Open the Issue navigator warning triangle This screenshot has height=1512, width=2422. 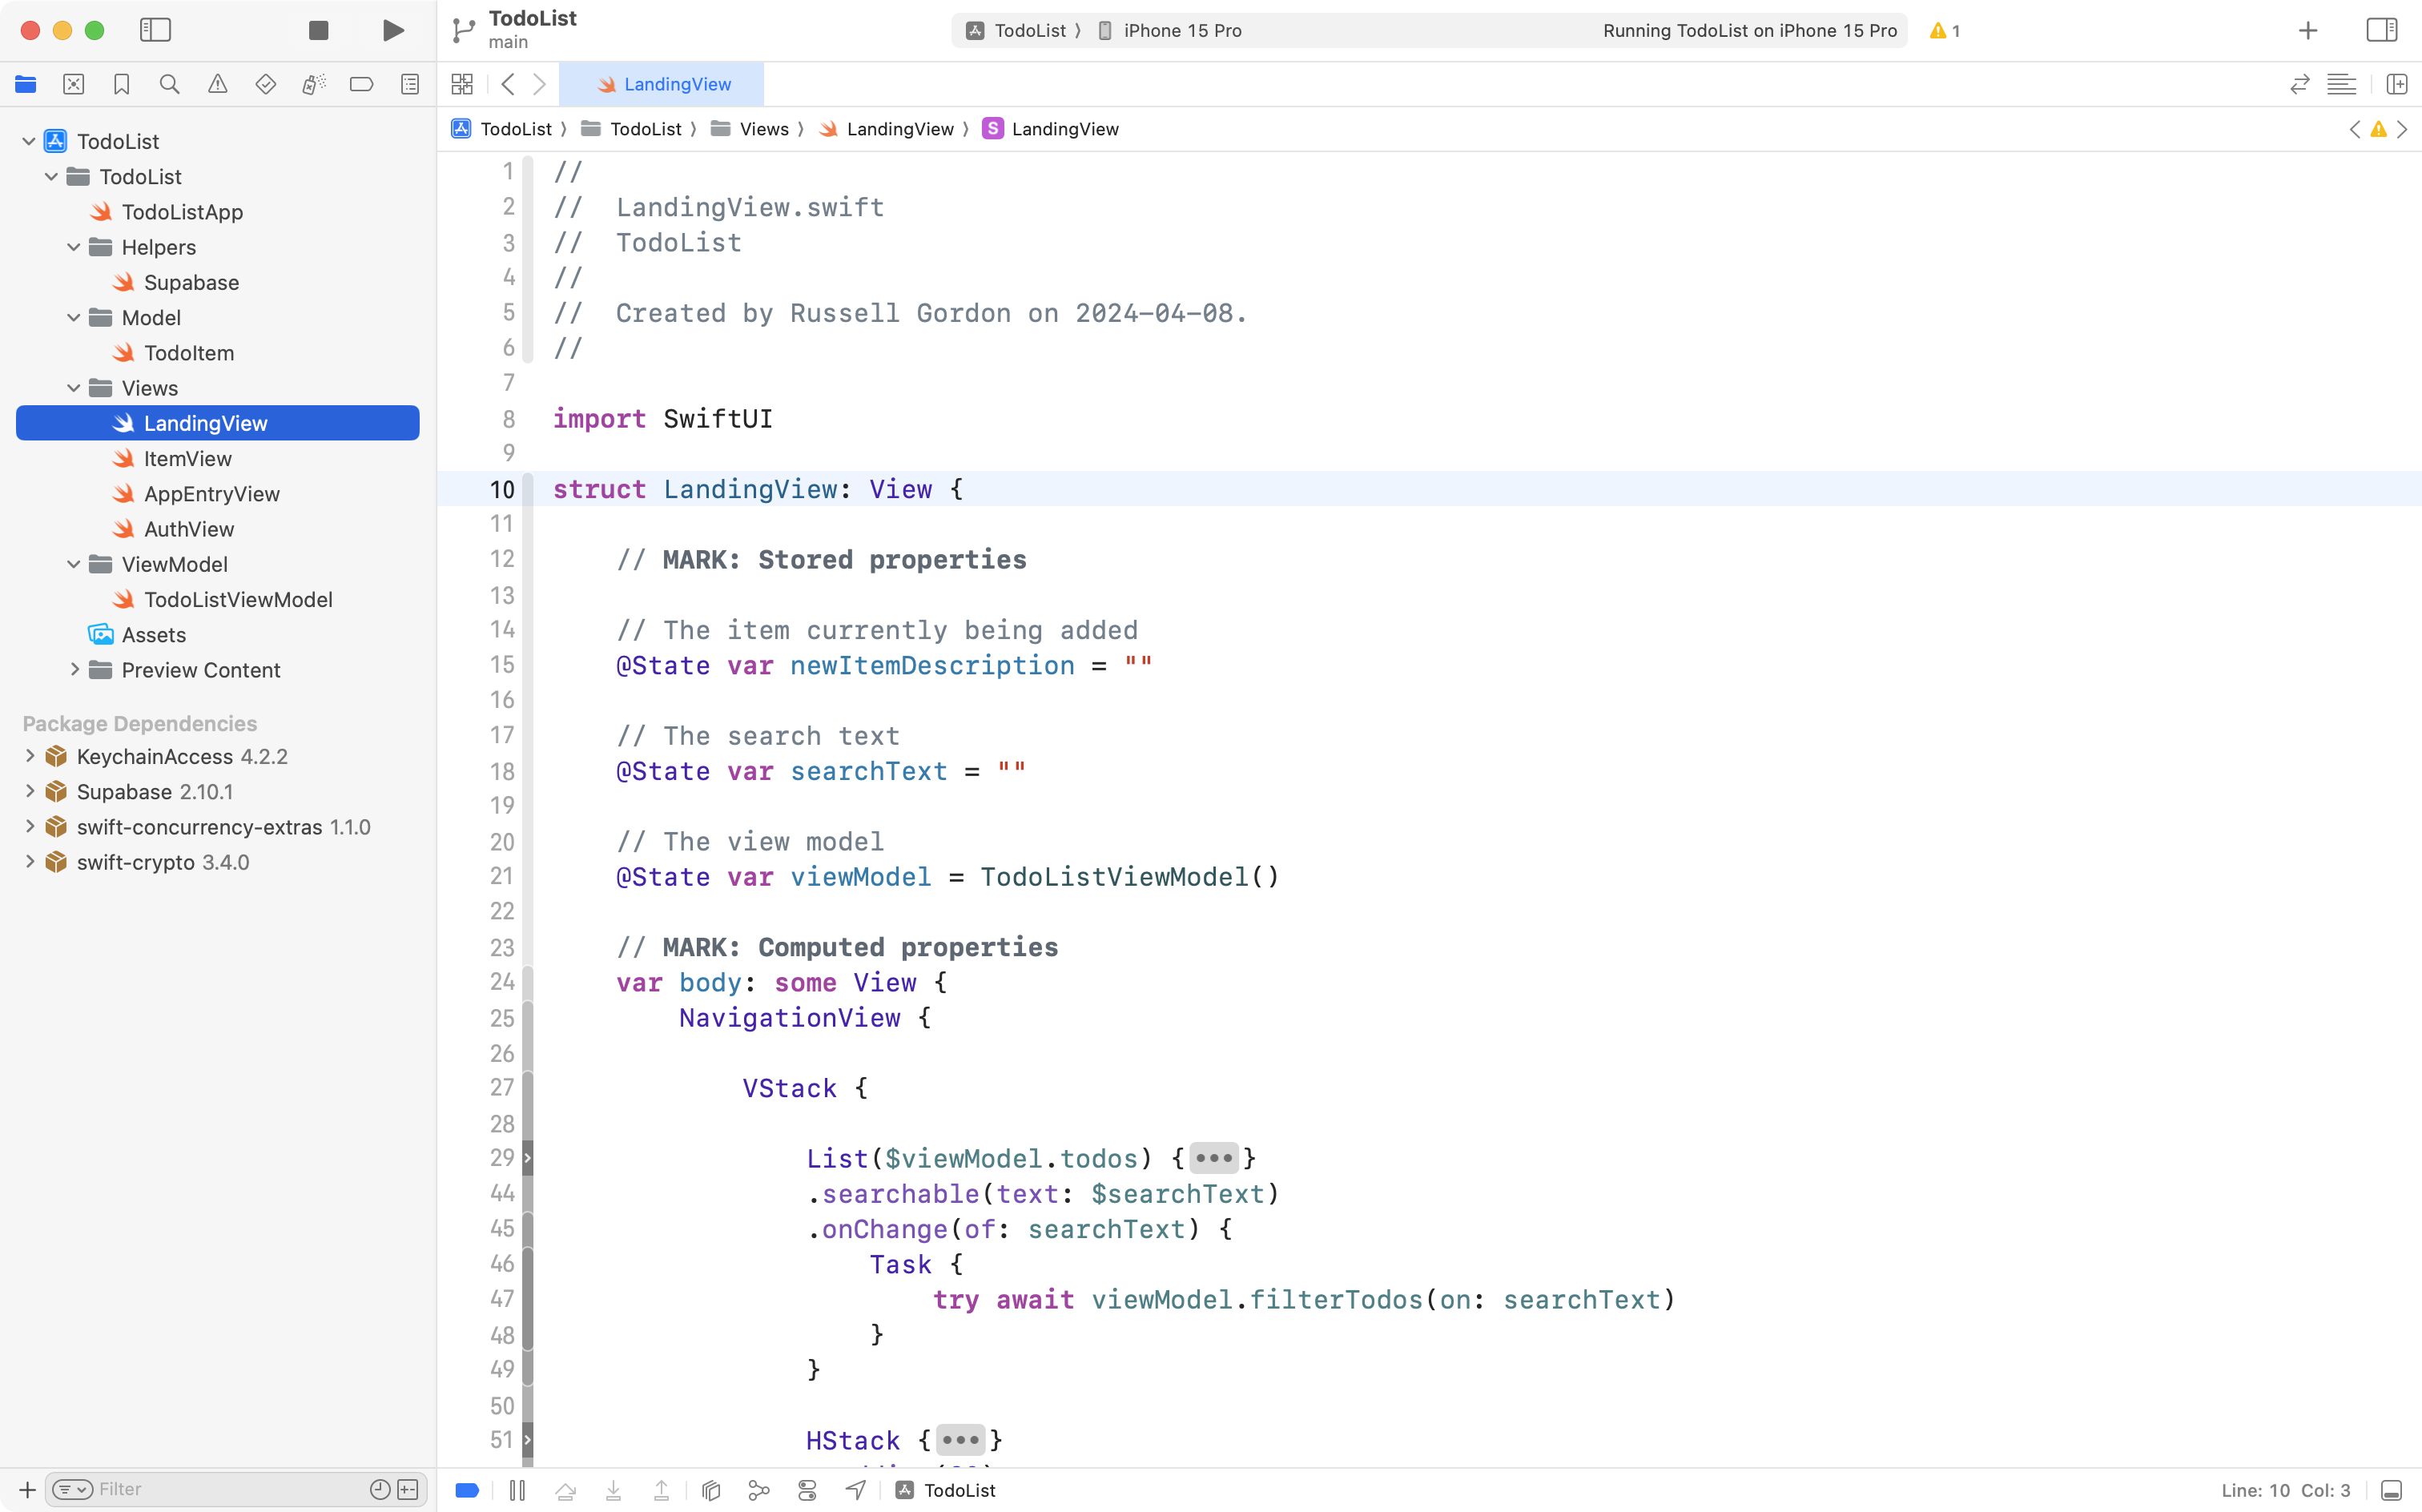pos(218,84)
